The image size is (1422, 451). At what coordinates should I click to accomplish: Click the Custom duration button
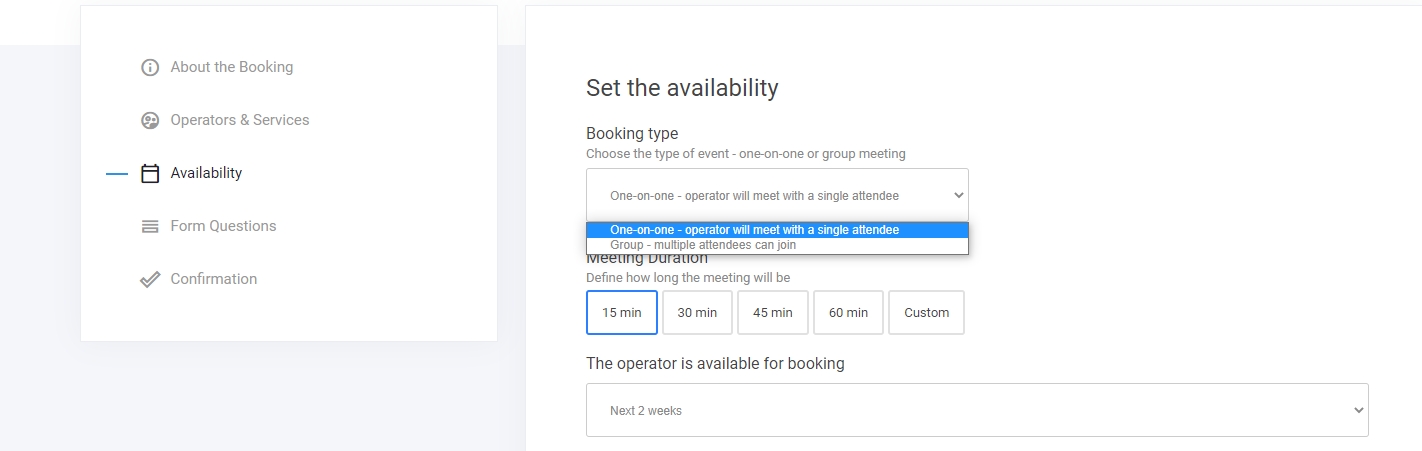click(926, 312)
